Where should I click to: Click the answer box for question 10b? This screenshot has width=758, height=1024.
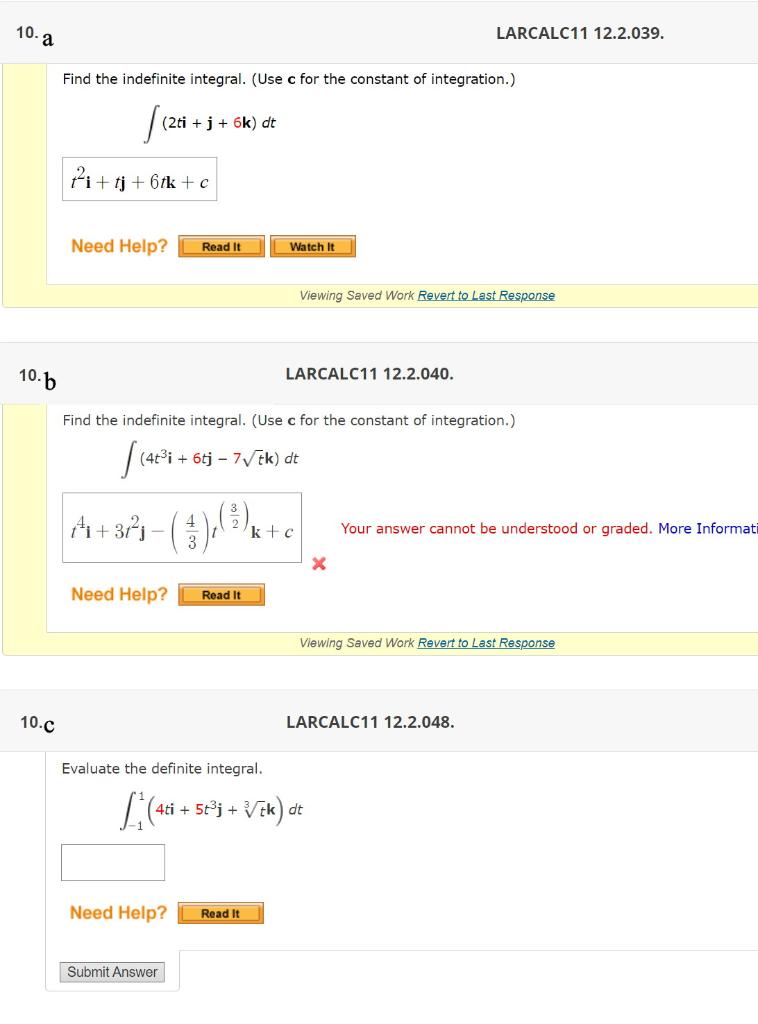click(x=182, y=528)
